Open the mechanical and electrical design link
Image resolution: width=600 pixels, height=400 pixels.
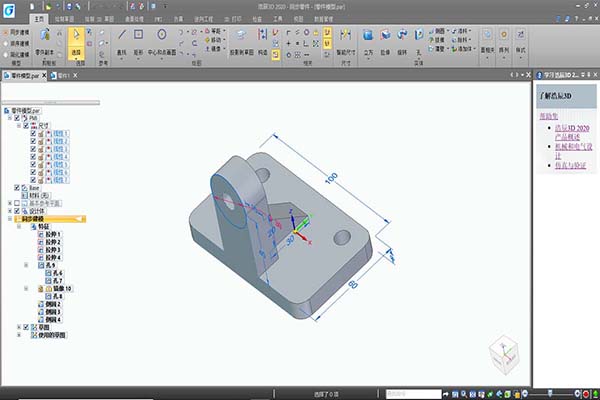(x=574, y=151)
